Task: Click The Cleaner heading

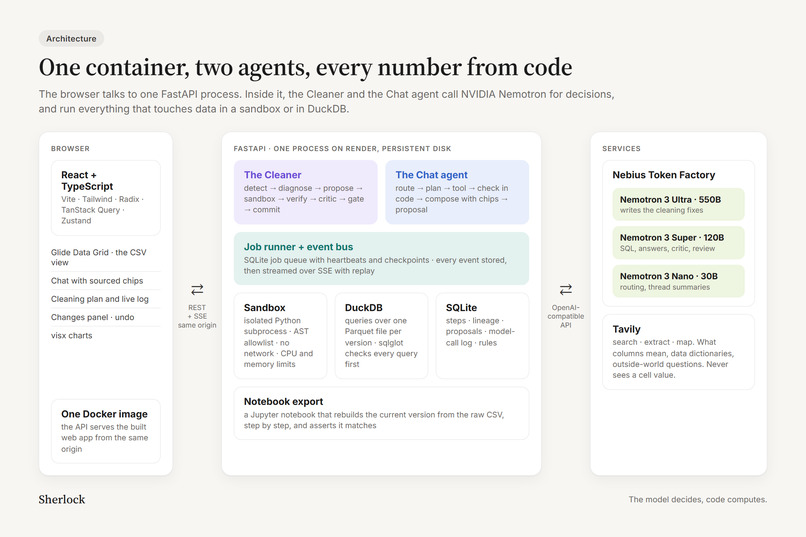Action: 272,175
